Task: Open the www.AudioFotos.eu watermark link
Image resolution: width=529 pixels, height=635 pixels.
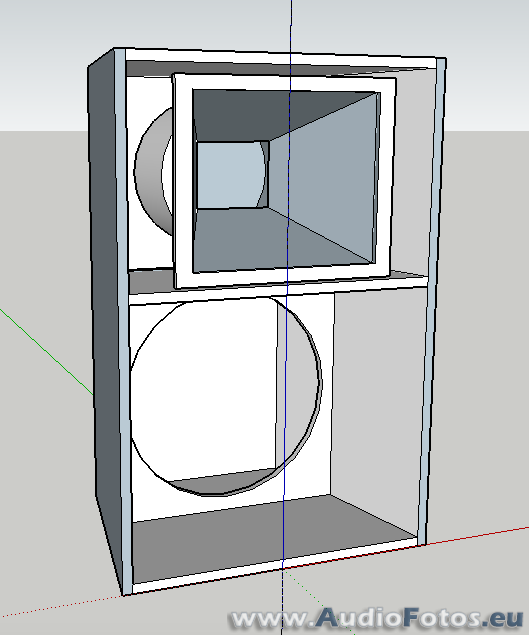Action: (x=377, y=619)
